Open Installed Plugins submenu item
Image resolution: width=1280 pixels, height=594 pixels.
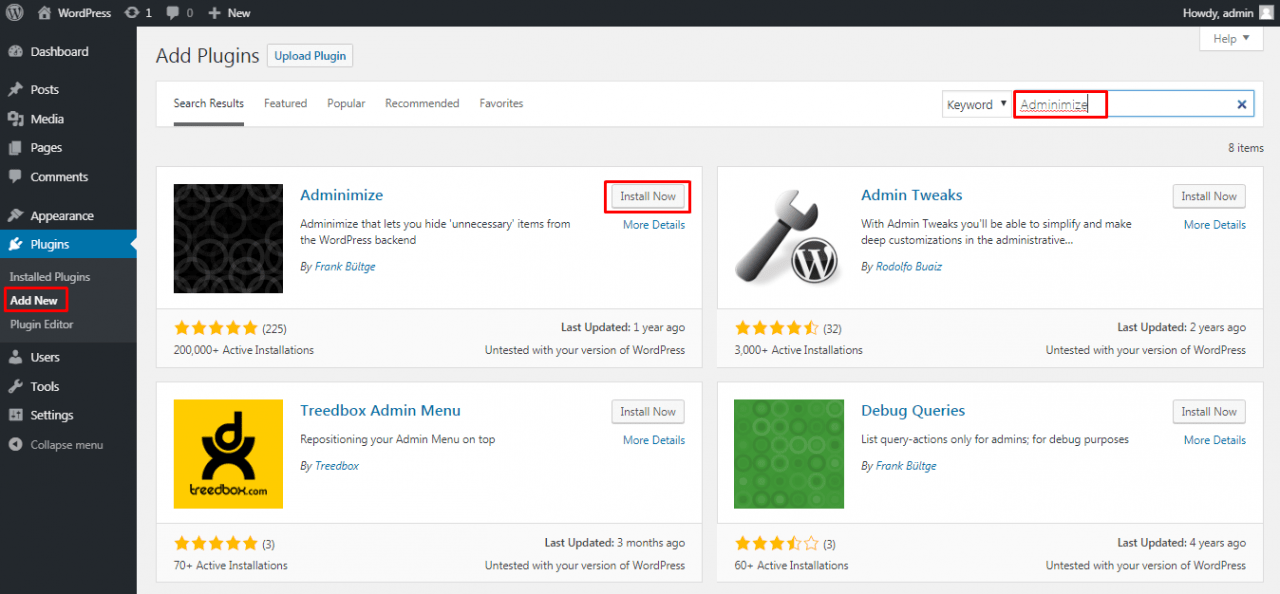coord(50,277)
